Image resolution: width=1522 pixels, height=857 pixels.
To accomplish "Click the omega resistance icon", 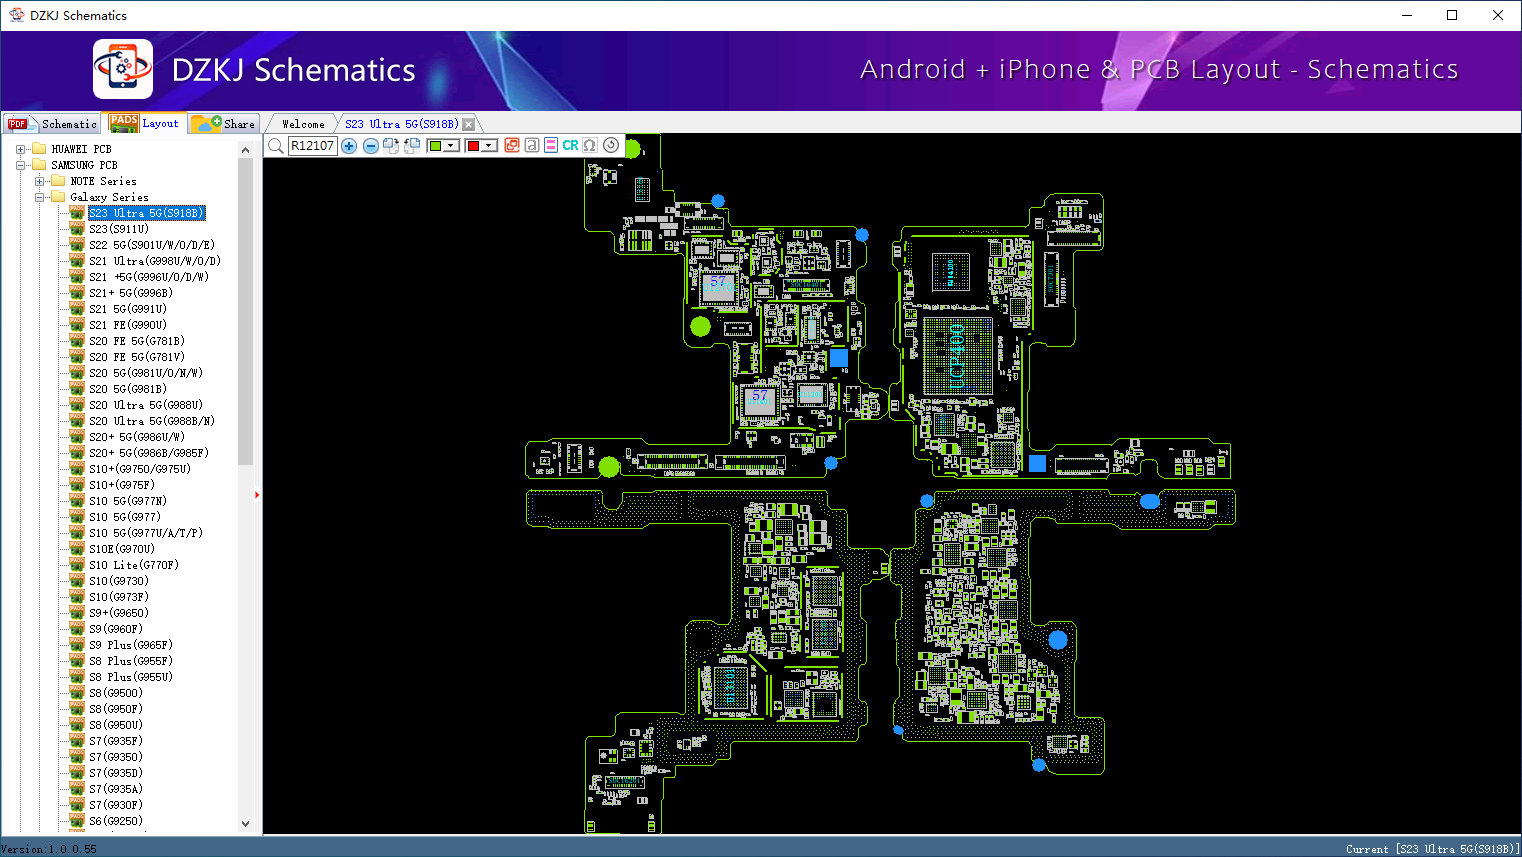I will click(x=590, y=146).
